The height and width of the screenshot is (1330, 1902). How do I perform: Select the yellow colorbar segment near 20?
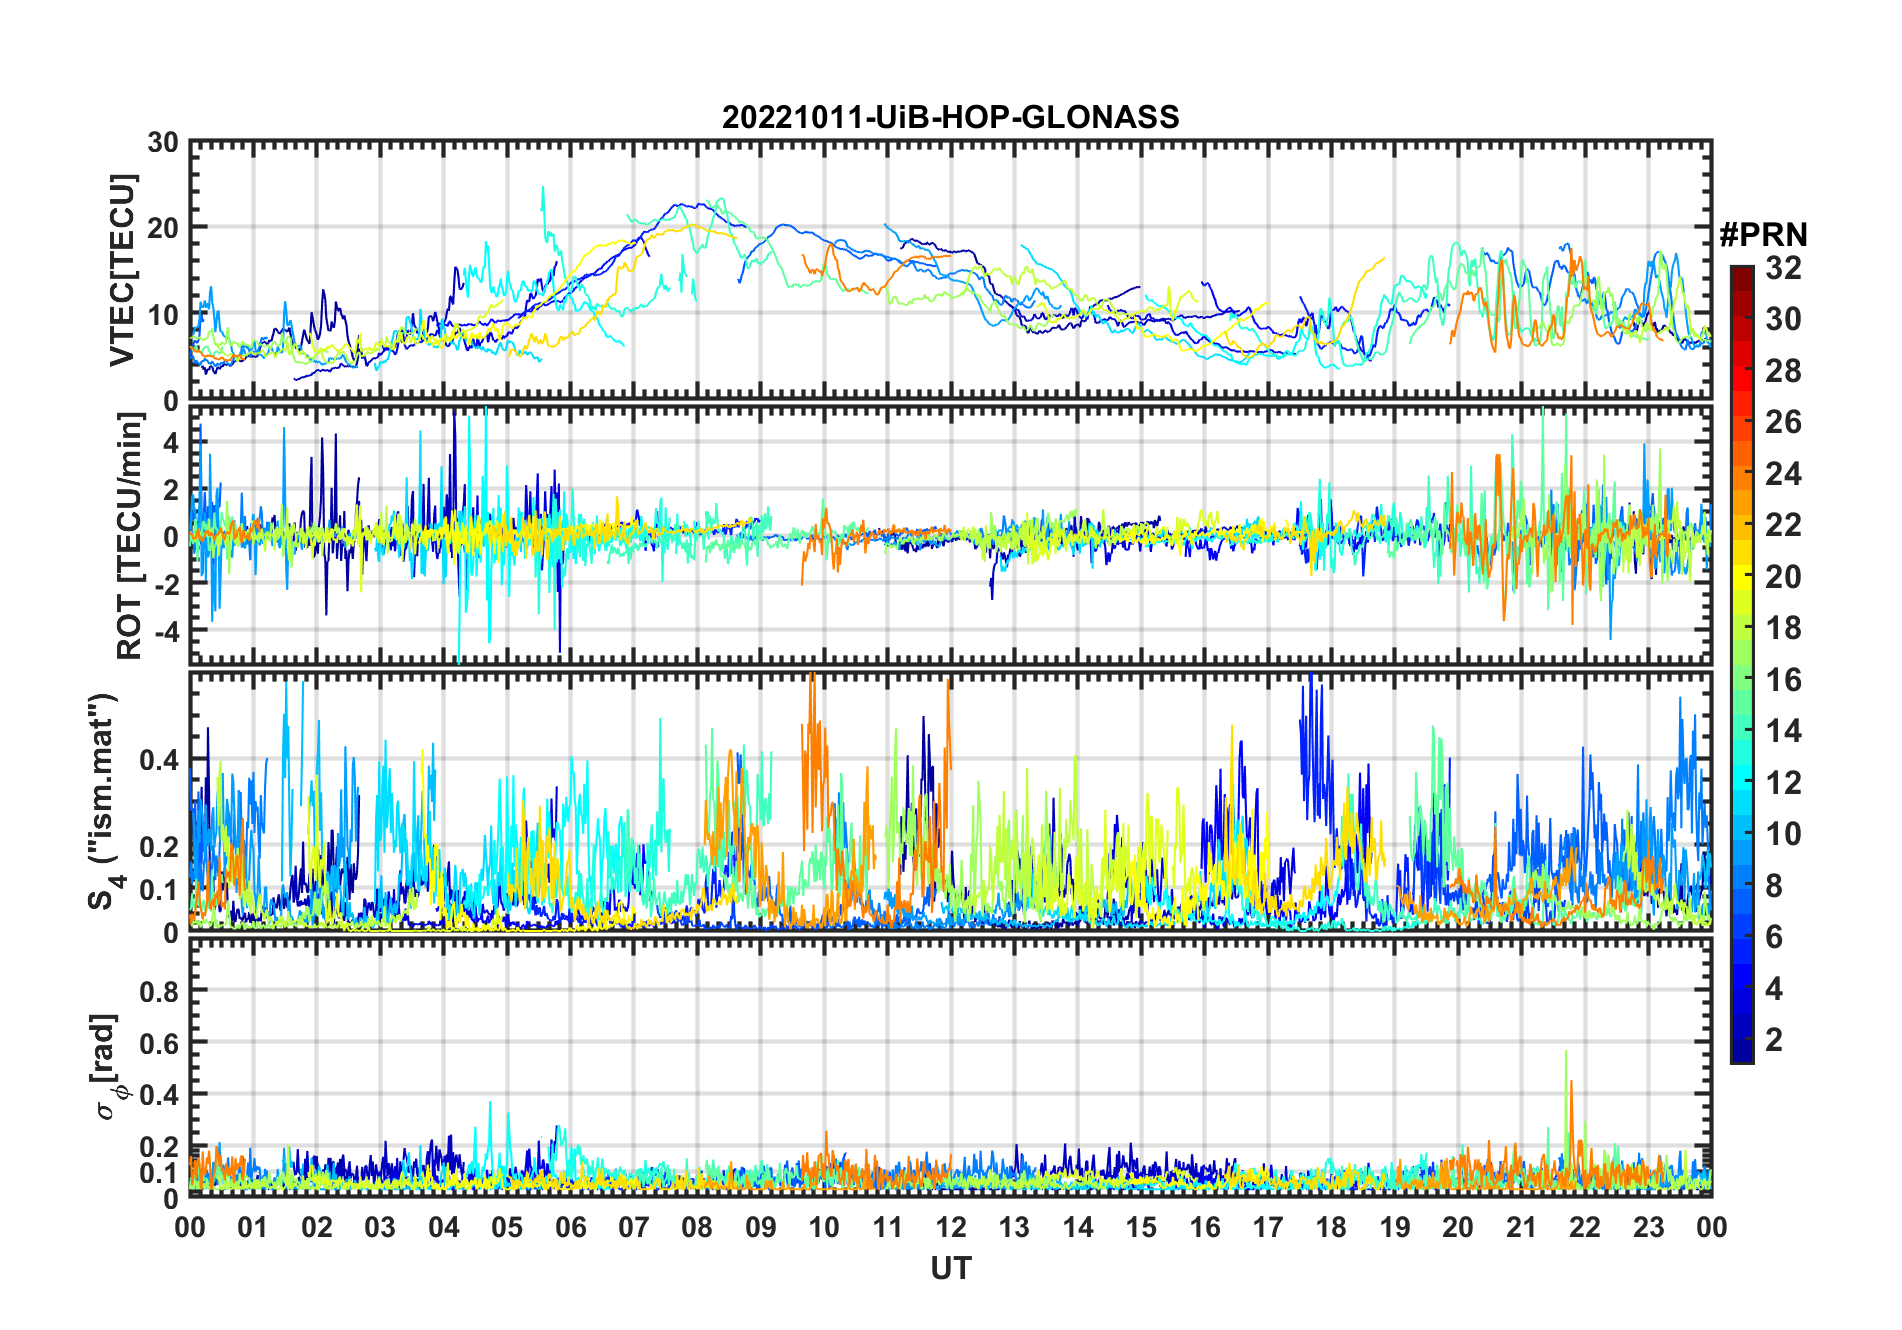point(1742,576)
